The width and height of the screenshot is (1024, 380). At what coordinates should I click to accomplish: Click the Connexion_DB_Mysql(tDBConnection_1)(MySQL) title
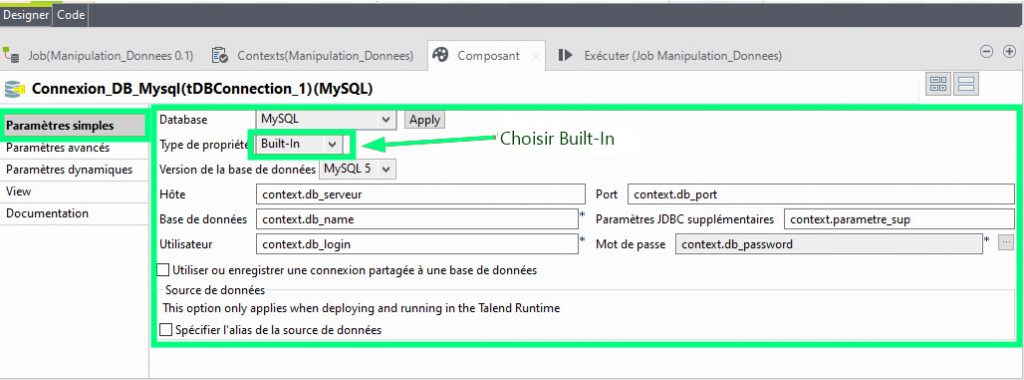coord(202,89)
